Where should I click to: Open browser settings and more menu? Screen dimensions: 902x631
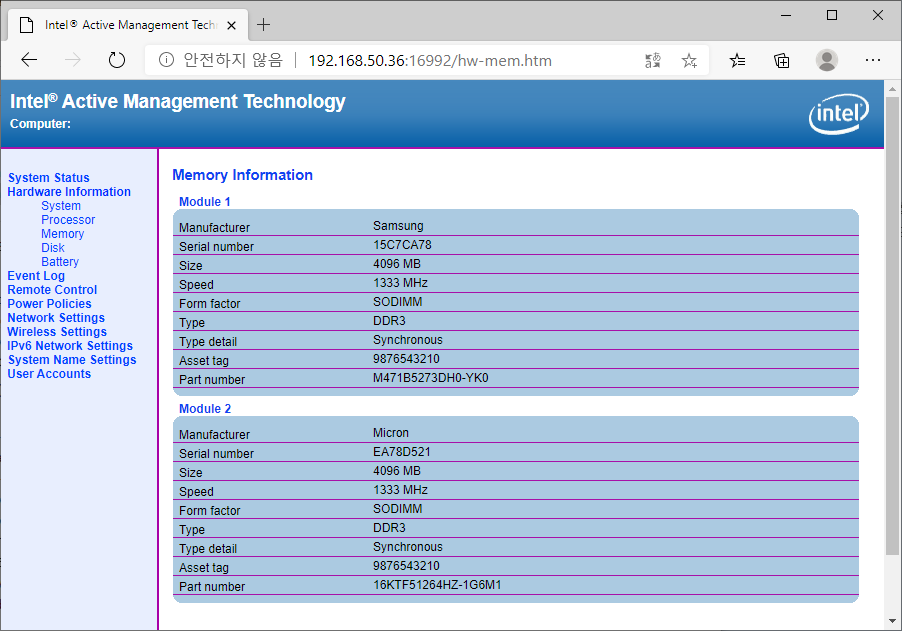click(x=873, y=60)
